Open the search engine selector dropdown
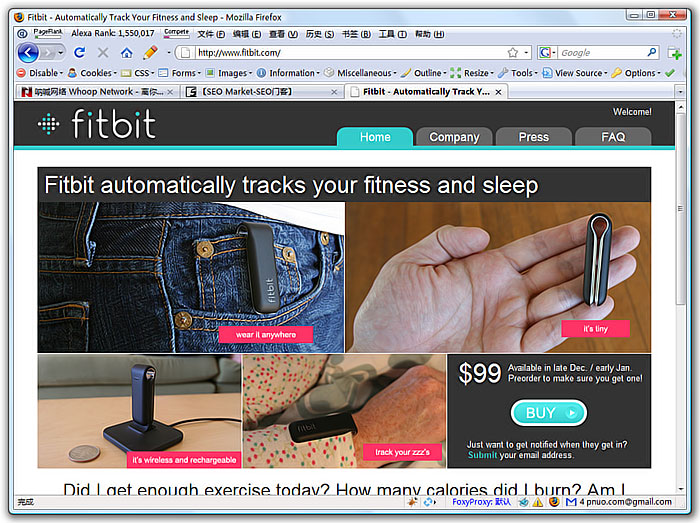700x523 pixels. pyautogui.click(x=547, y=53)
